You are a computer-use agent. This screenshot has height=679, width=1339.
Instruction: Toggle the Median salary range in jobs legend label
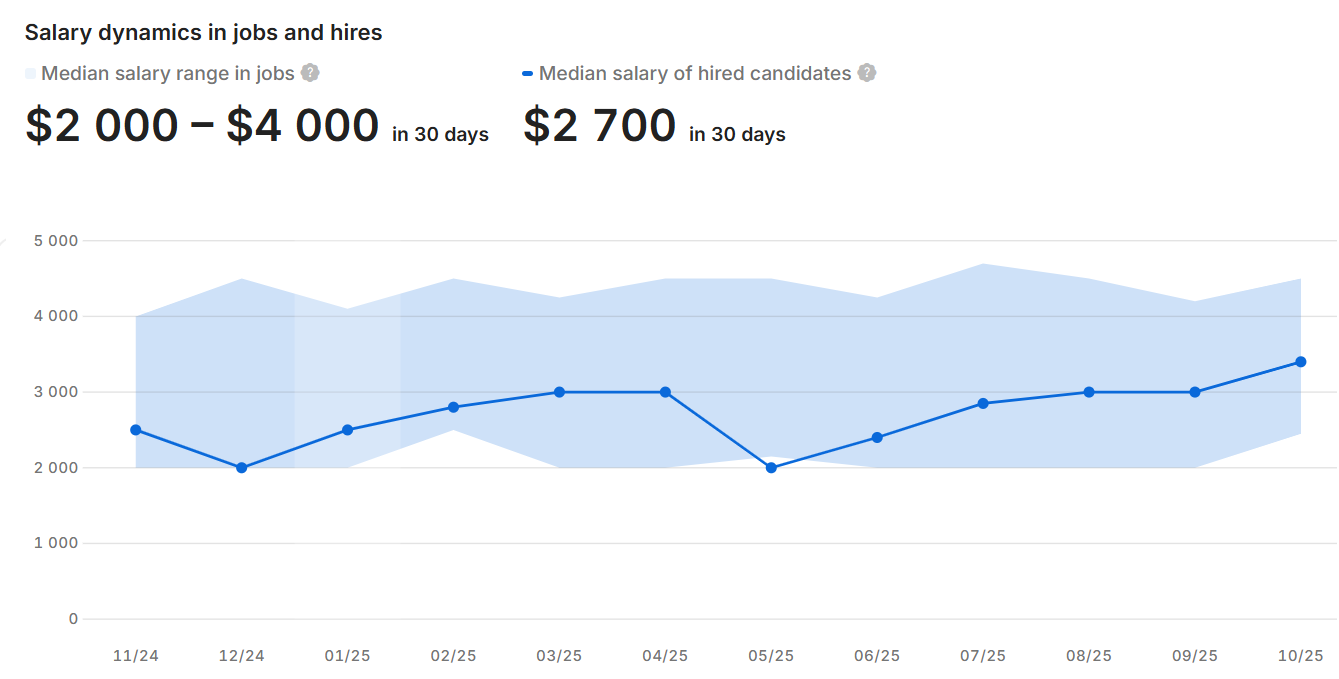coord(167,73)
